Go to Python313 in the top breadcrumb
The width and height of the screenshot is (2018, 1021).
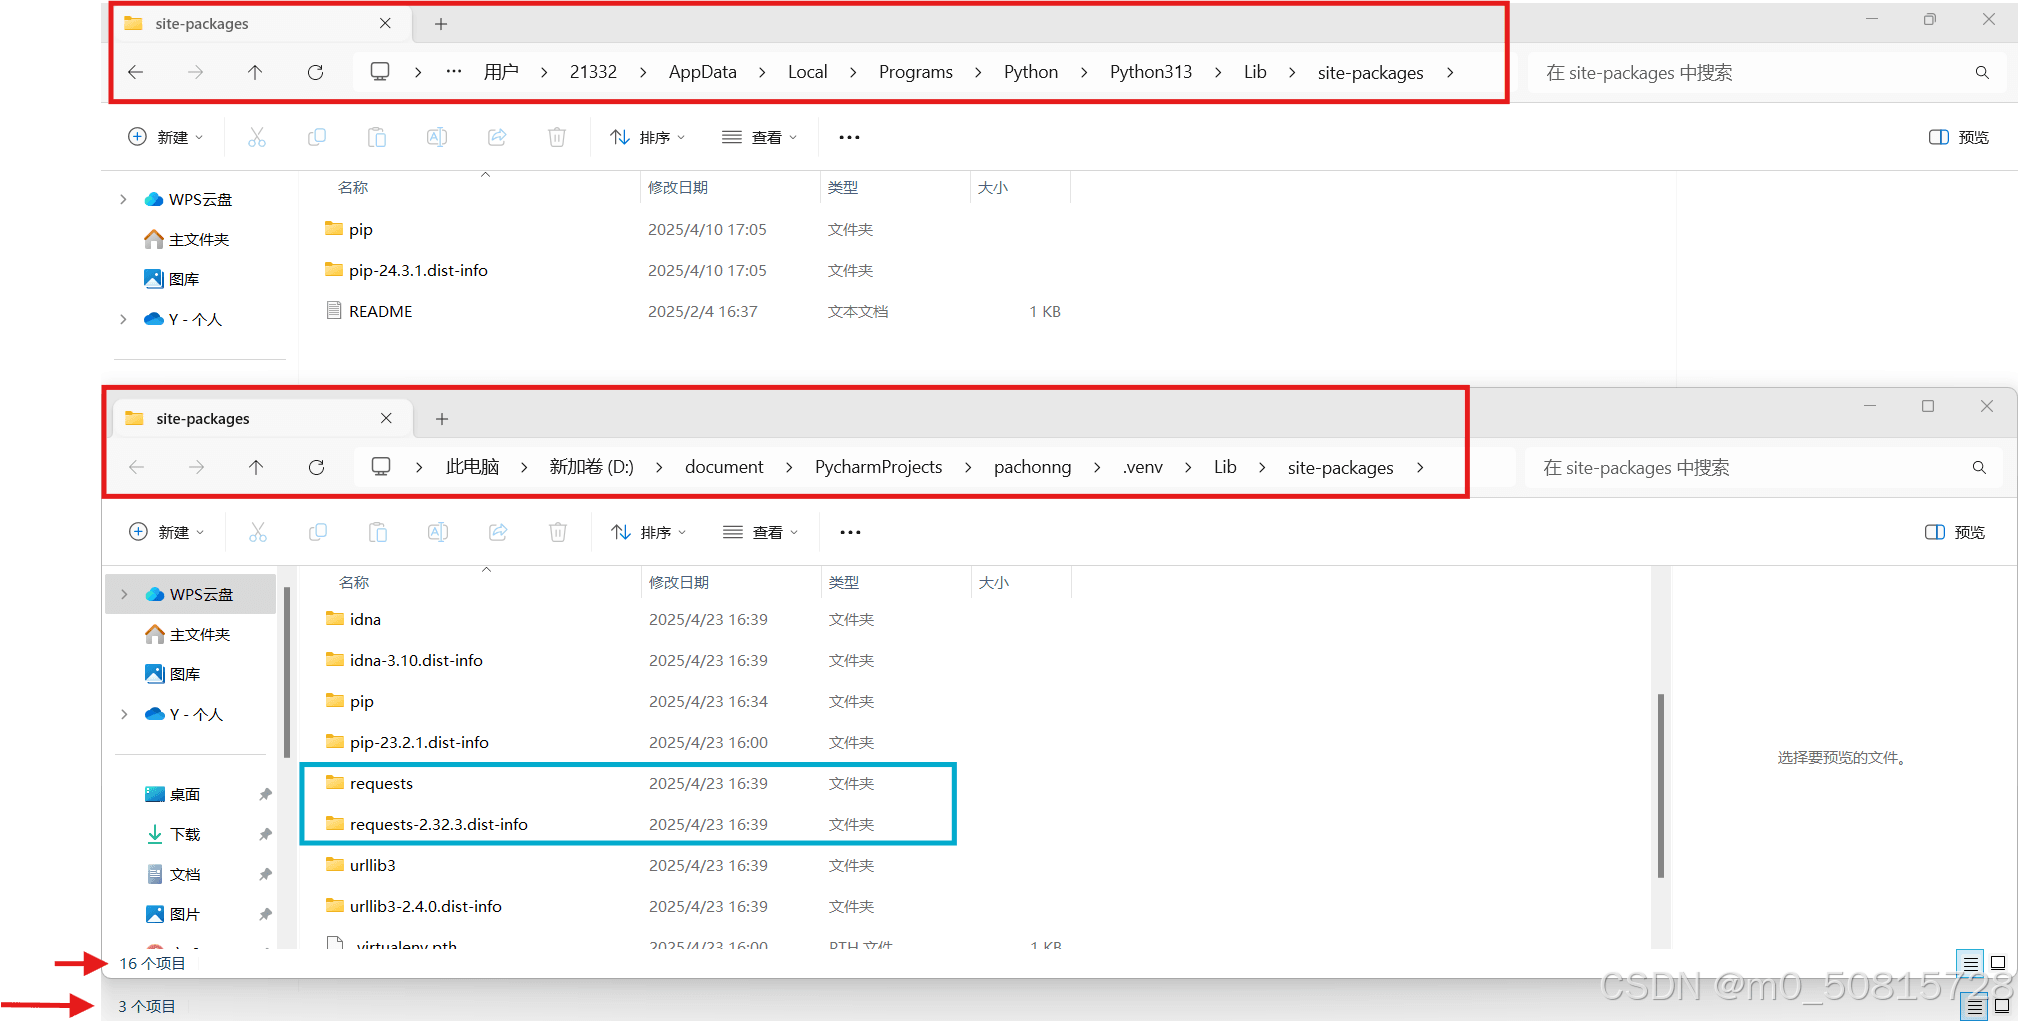click(x=1151, y=72)
